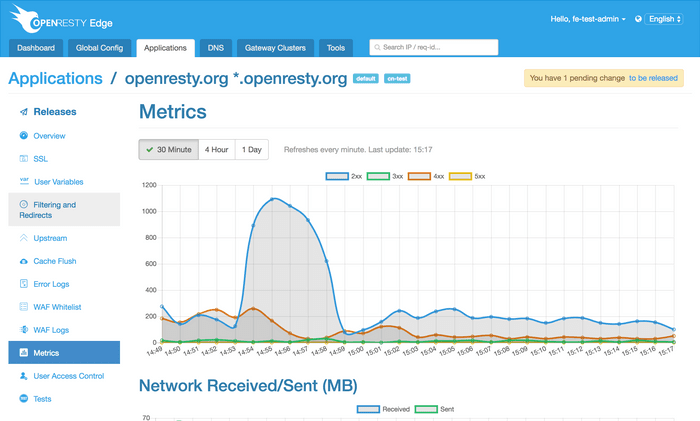Open the English language selector
The height and width of the screenshot is (421, 700).
click(x=664, y=19)
